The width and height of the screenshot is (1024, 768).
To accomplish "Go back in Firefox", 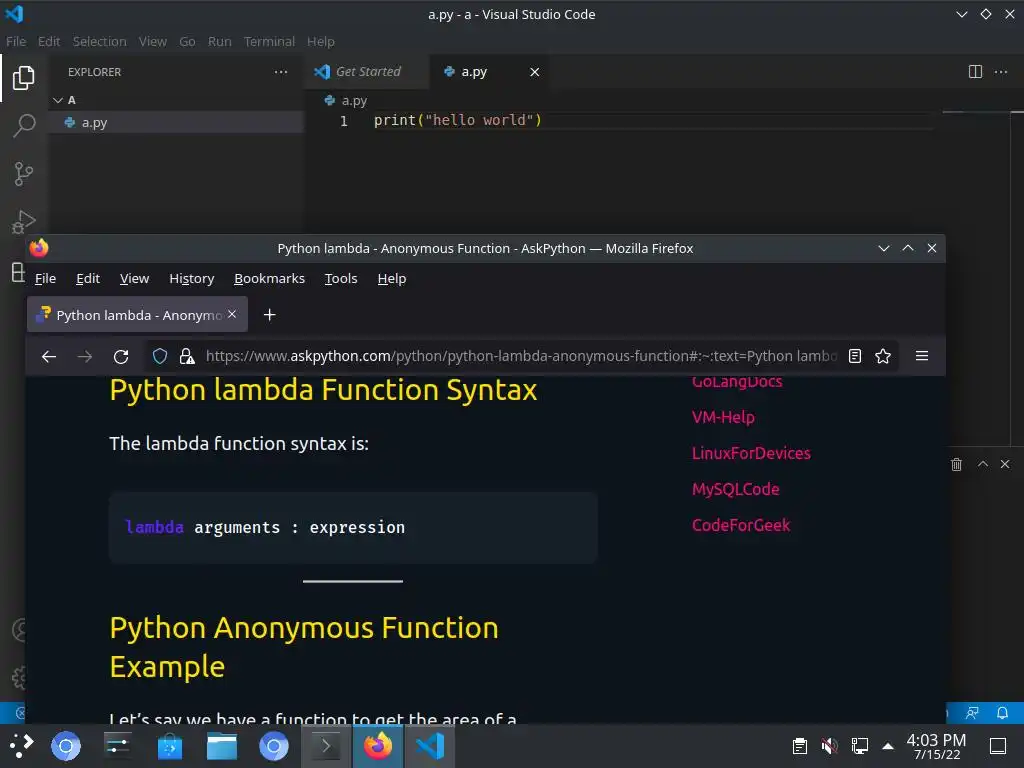I will click(49, 357).
